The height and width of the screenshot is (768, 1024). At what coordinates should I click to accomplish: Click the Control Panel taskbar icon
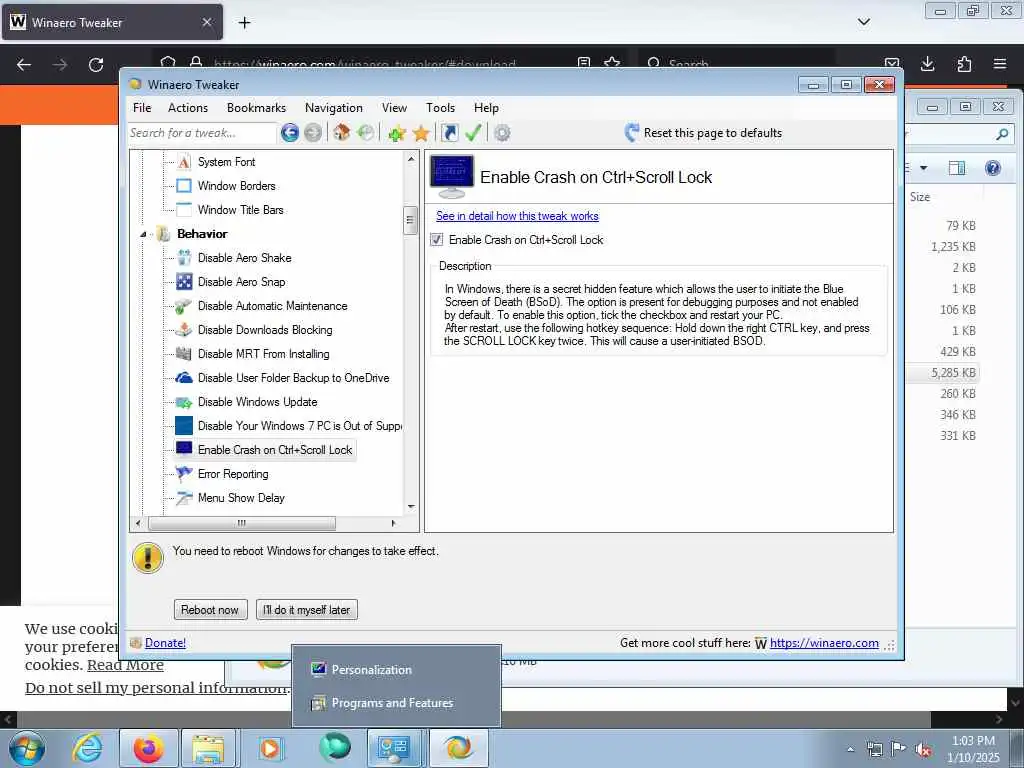[x=396, y=748]
